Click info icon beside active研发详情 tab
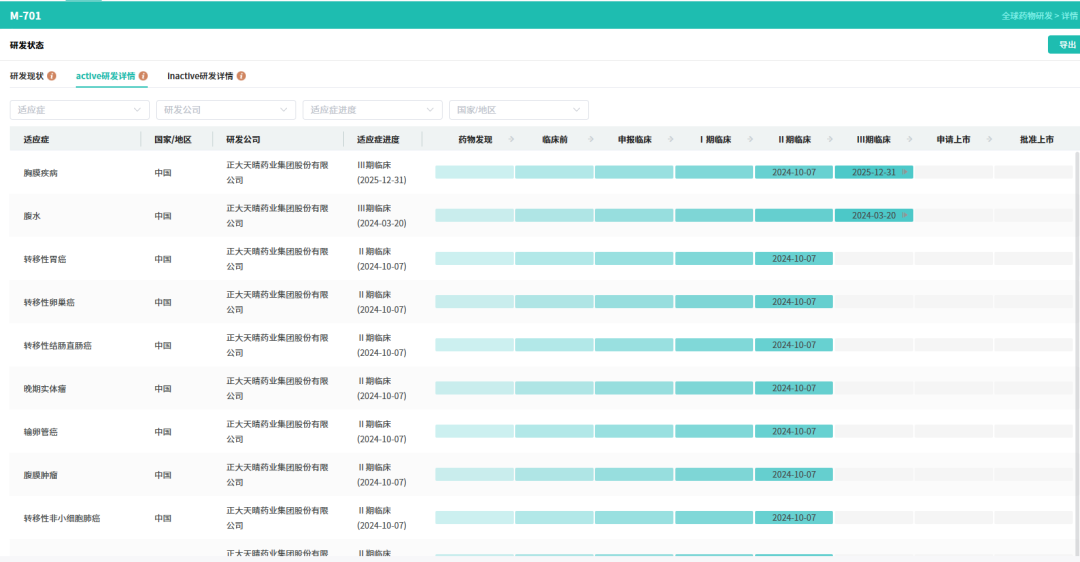Screen dimensions: 1080x562 click(x=143, y=76)
